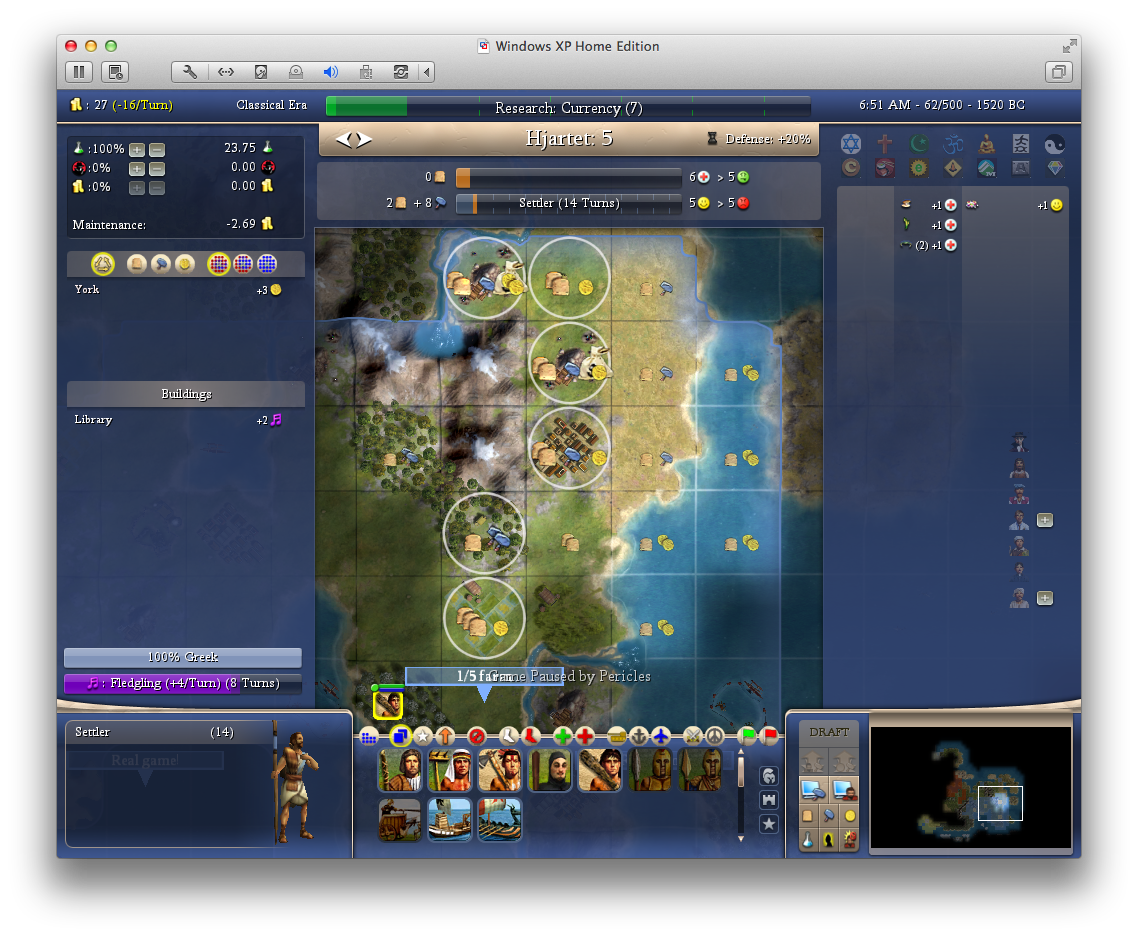This screenshot has width=1138, height=937.
Task: Pause the virtual machine from toolbar
Action: [79, 72]
